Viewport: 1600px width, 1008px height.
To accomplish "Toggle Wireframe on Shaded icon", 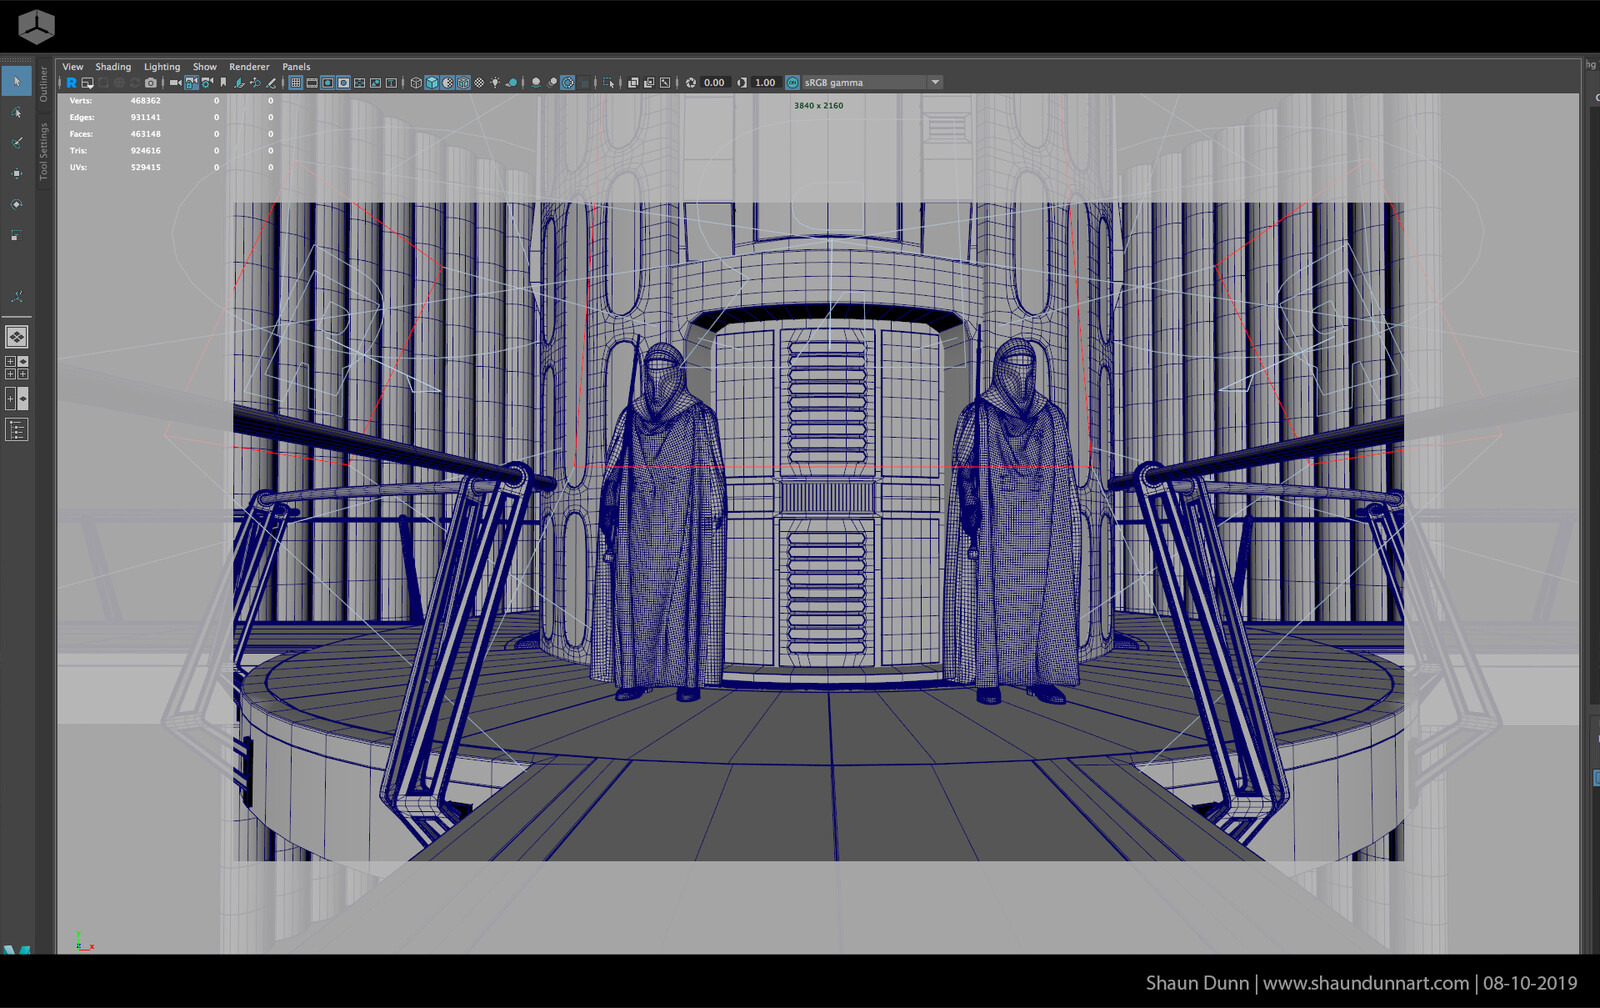I will tap(464, 83).
